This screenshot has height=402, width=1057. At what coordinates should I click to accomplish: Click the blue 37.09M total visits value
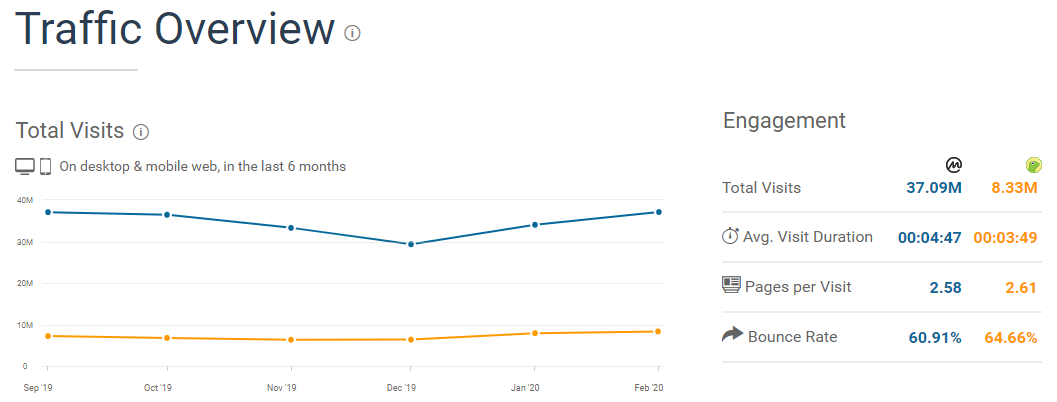[x=934, y=188]
